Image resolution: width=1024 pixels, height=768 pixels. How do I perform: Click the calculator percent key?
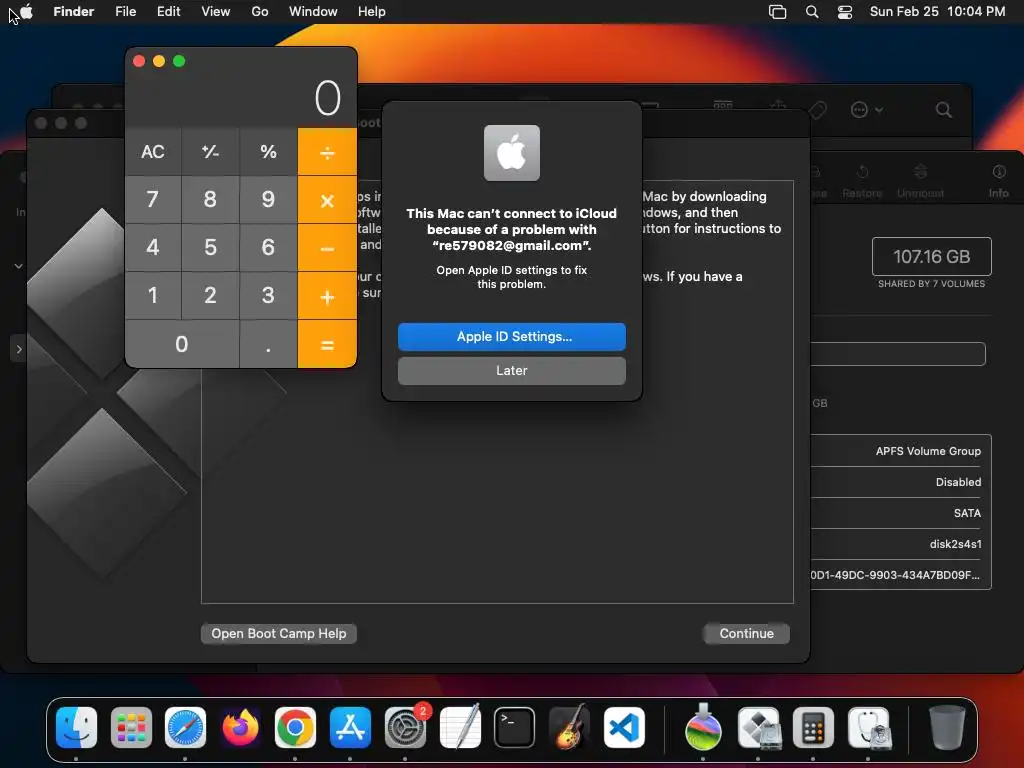pyautogui.click(x=268, y=152)
